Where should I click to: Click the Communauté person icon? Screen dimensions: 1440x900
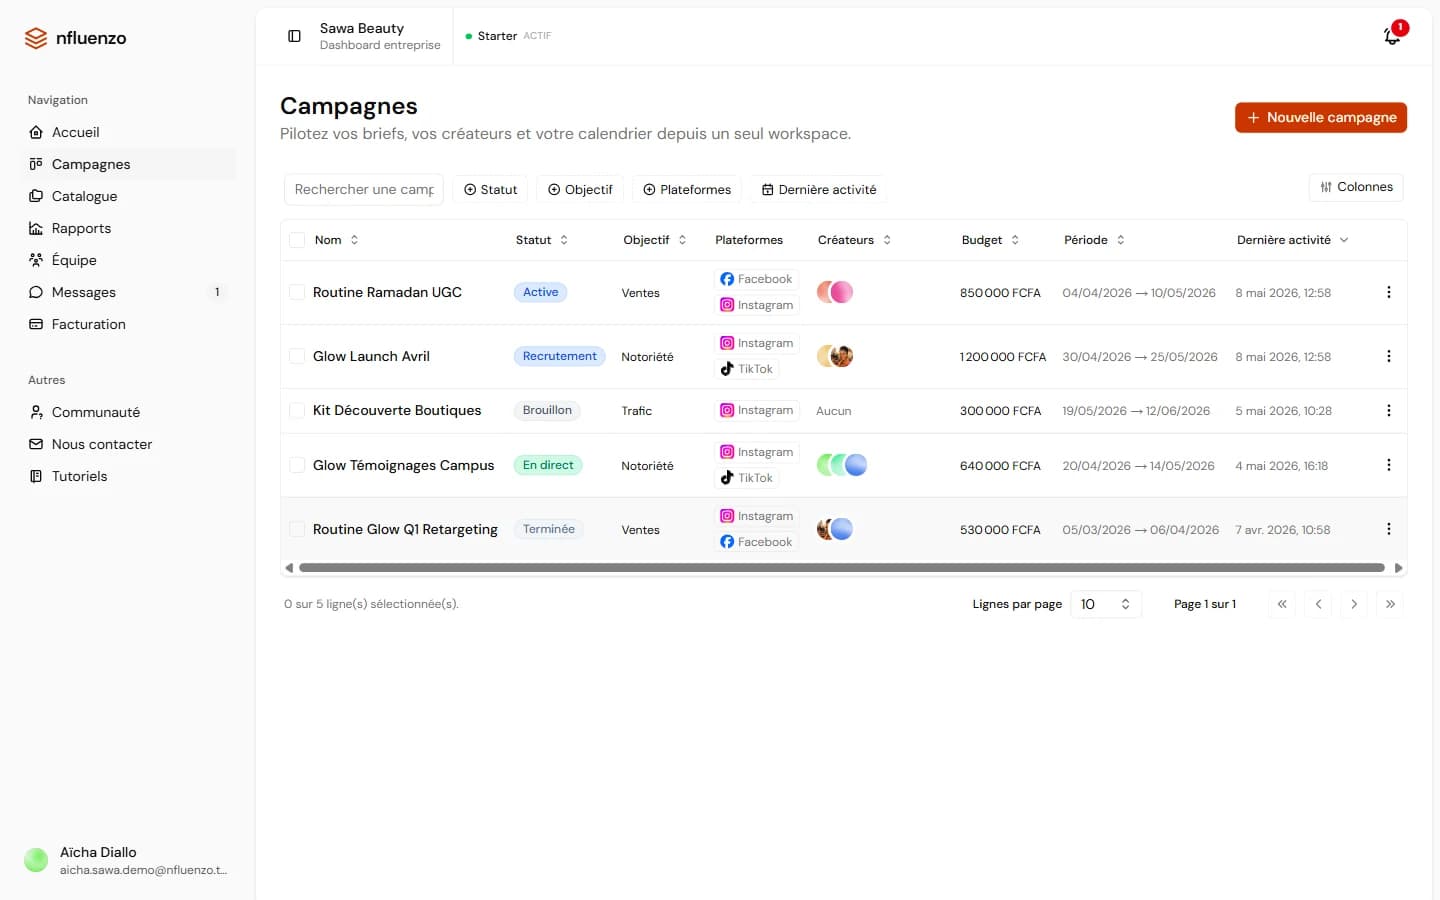[36, 412]
